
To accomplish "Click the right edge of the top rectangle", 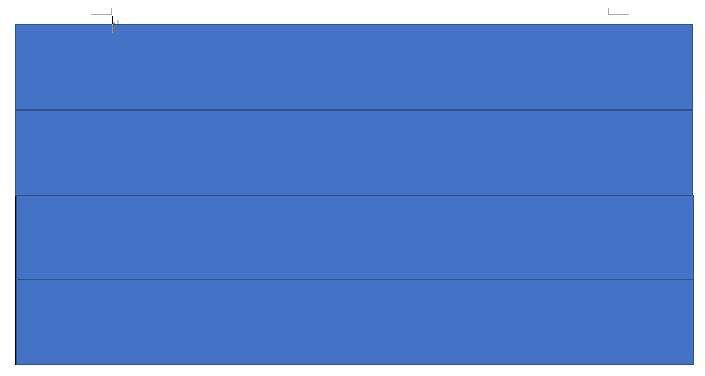I will [692, 67].
